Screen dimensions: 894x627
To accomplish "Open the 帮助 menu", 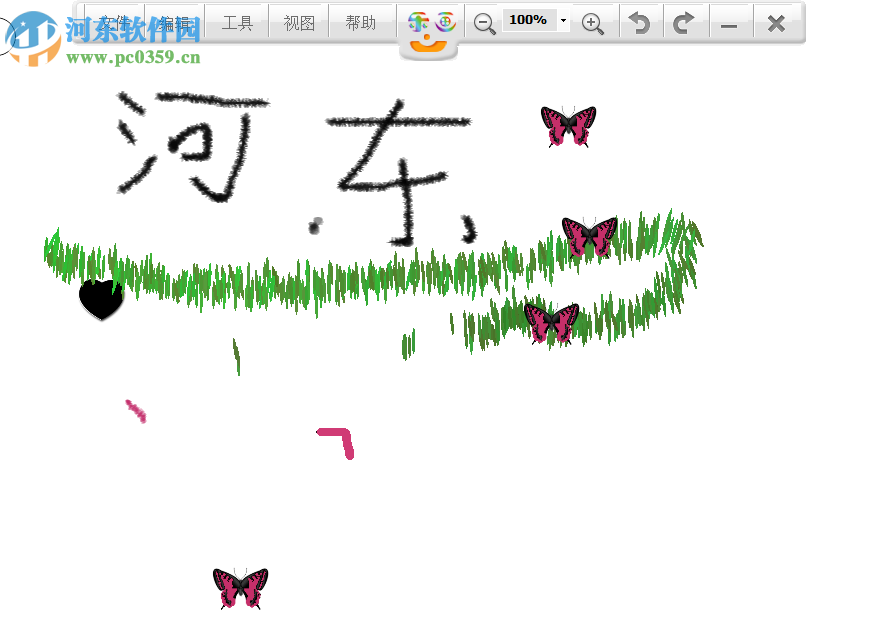I will tap(362, 23).
